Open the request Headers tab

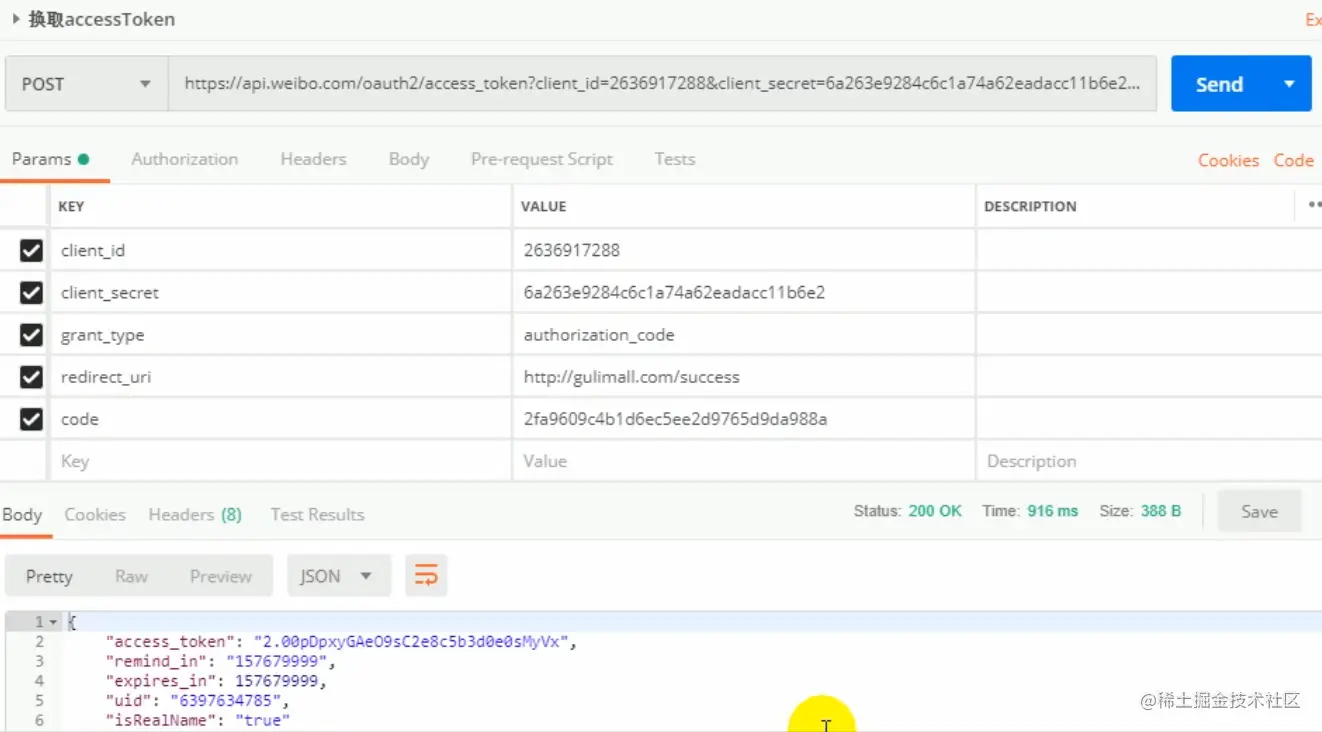click(x=313, y=159)
